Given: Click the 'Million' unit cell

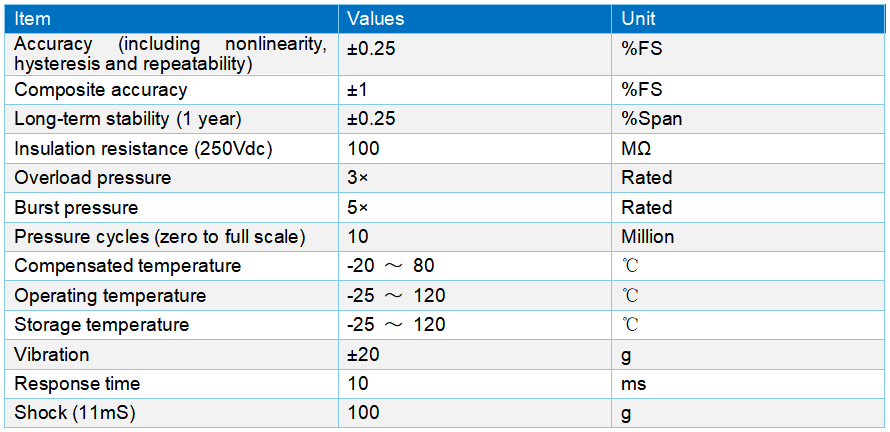Looking at the screenshot, I should coord(647,237).
